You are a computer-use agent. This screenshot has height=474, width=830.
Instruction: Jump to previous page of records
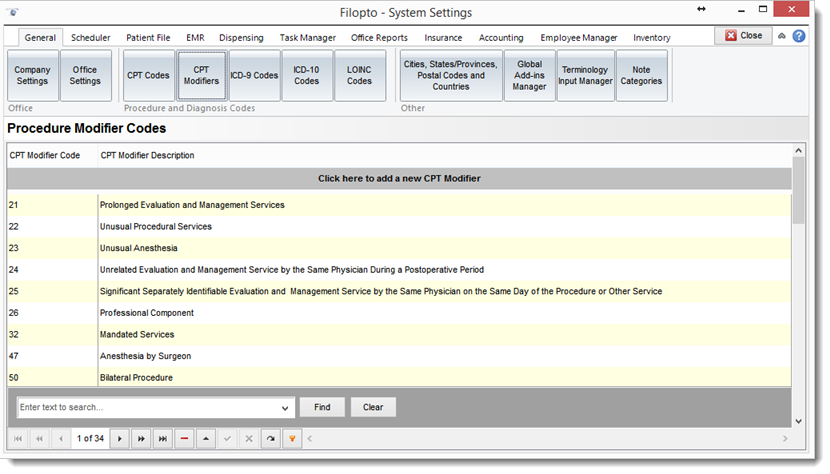coord(39,439)
